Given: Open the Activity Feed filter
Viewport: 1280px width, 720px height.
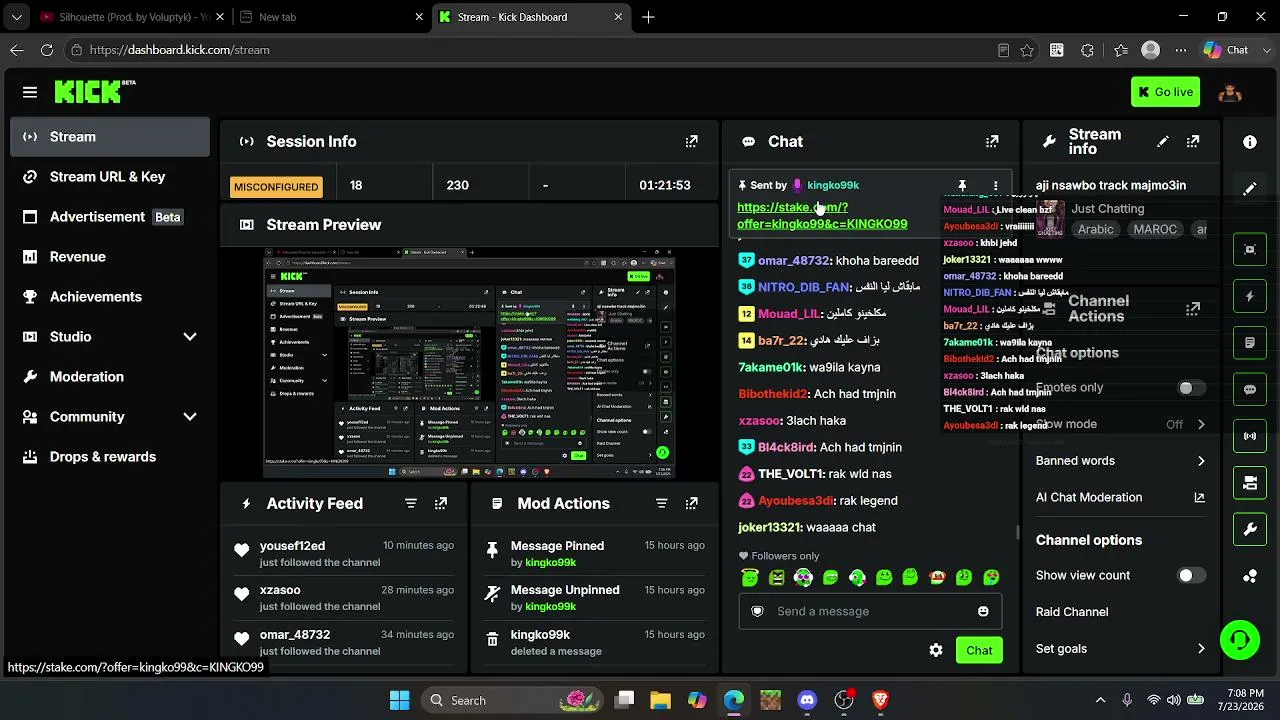Looking at the screenshot, I should [x=411, y=504].
